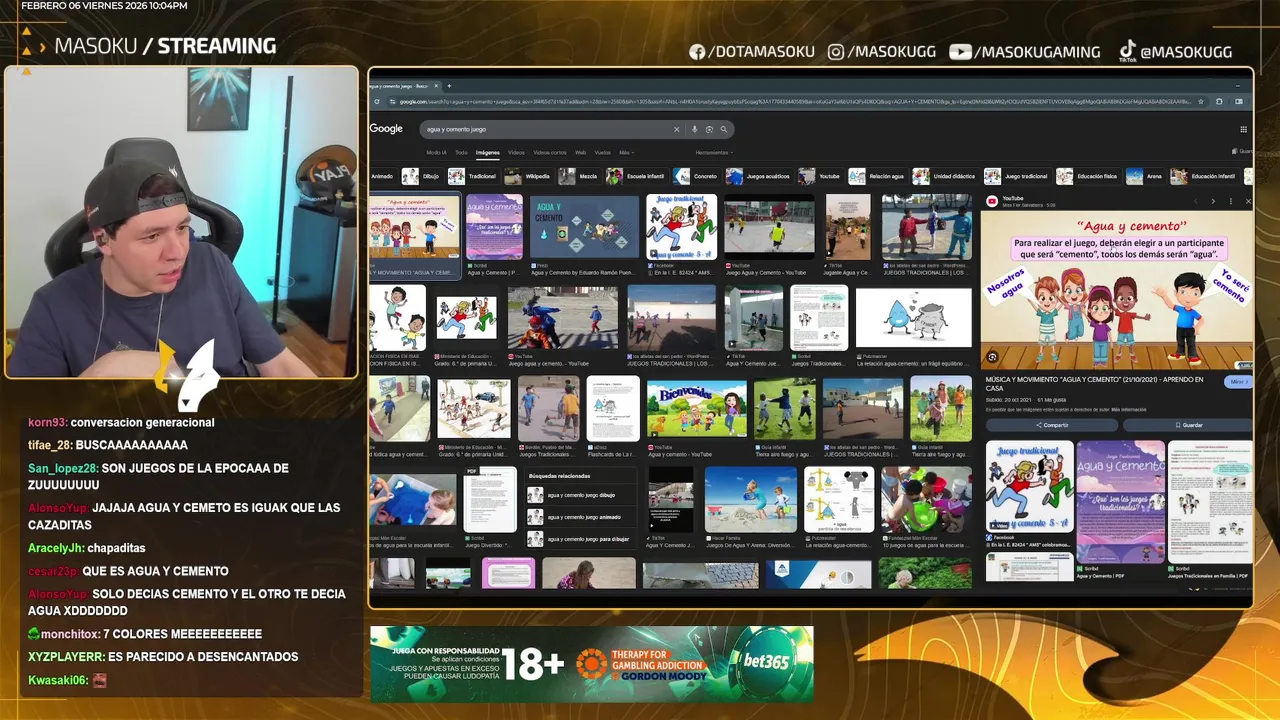Bookmark this page with the star icon

[1203, 101]
